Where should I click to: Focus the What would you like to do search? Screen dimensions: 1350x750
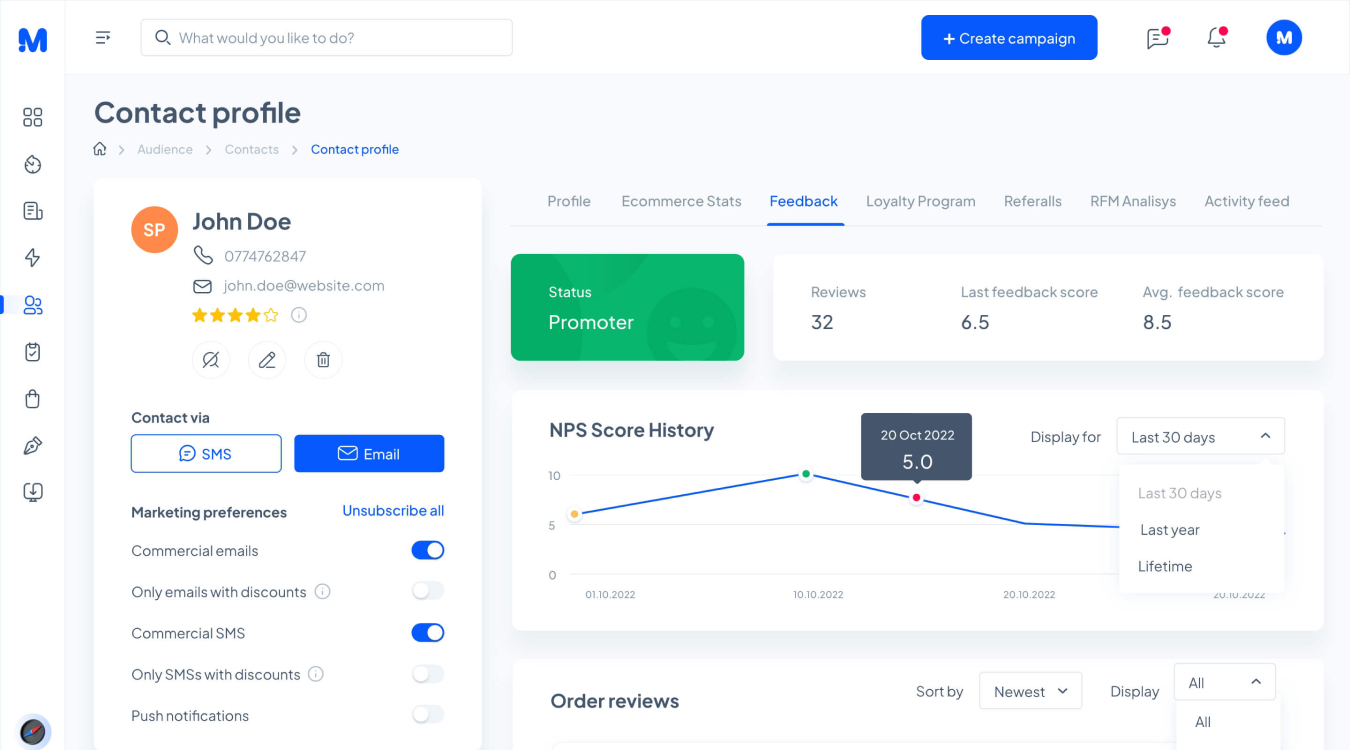[x=327, y=38]
